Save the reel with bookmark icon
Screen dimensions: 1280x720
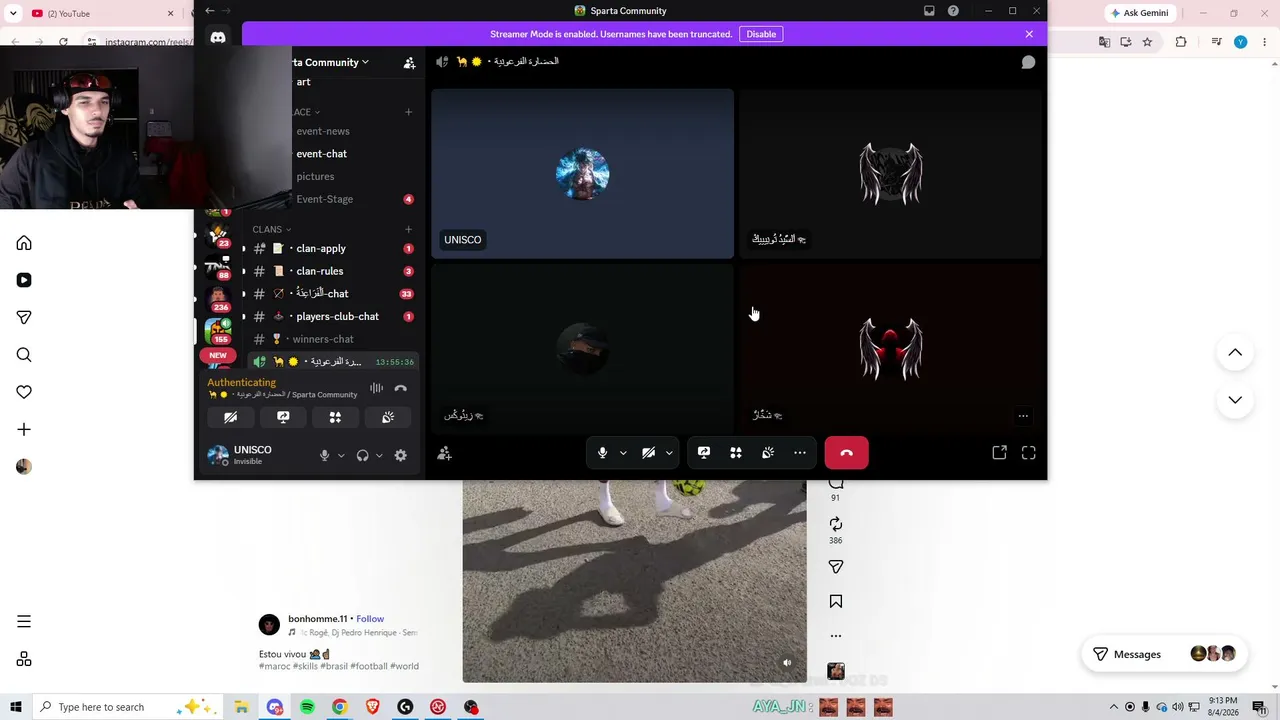(836, 601)
